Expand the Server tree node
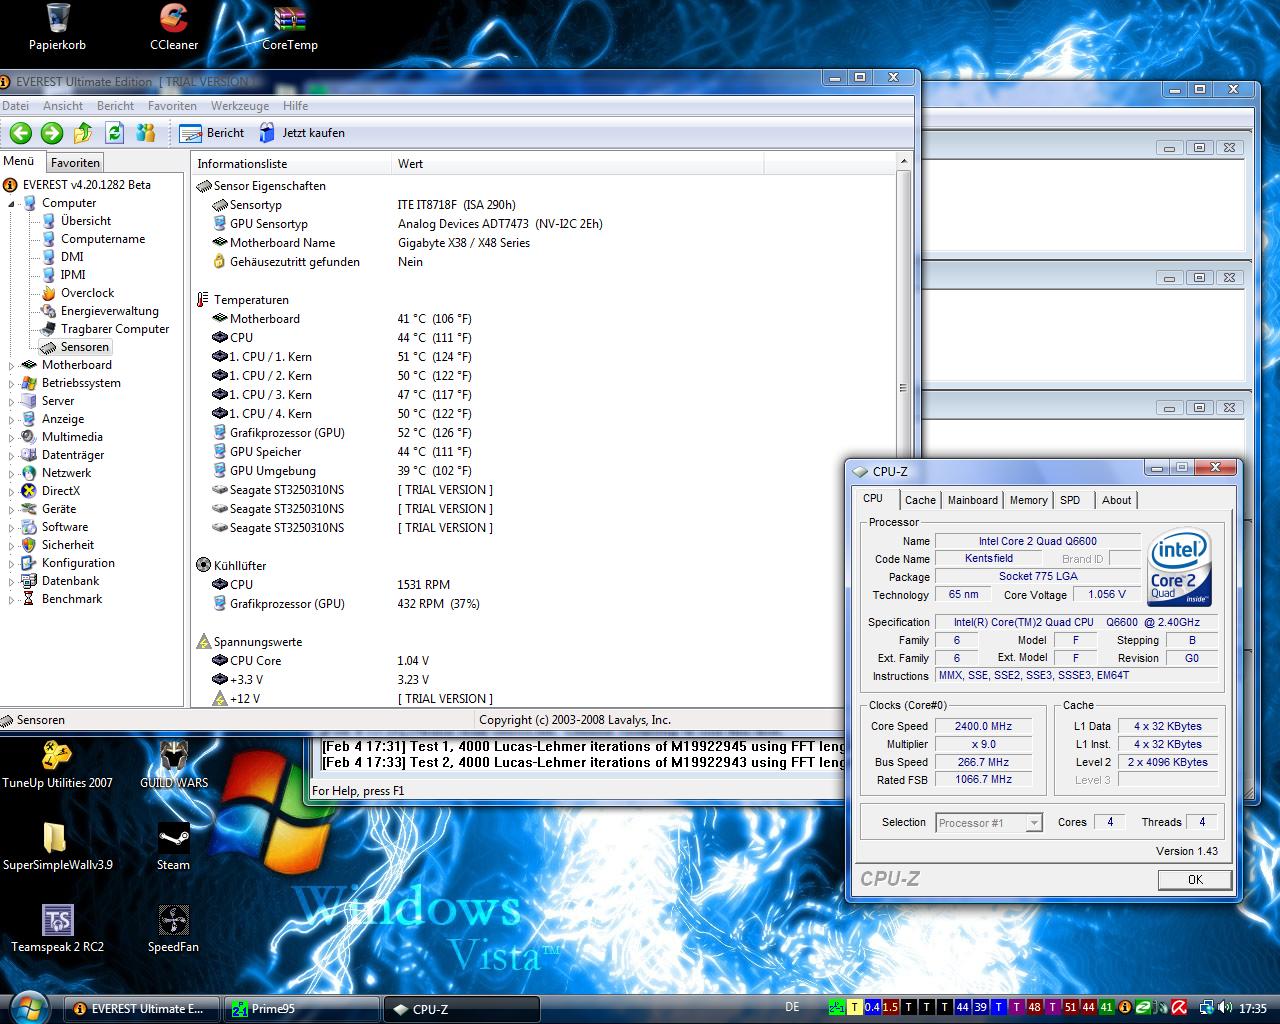1280x1024 pixels. pyautogui.click(x=12, y=402)
